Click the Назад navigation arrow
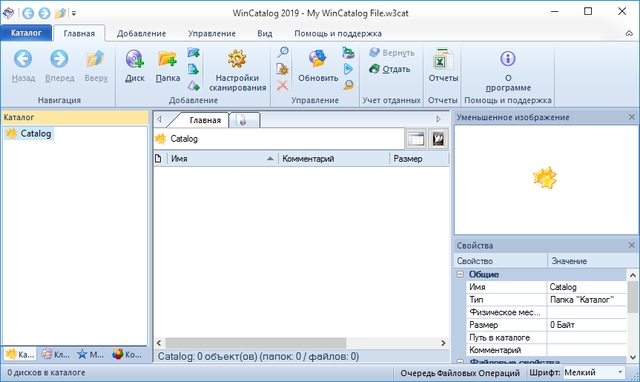This screenshot has height=382, width=640. pyautogui.click(x=23, y=59)
